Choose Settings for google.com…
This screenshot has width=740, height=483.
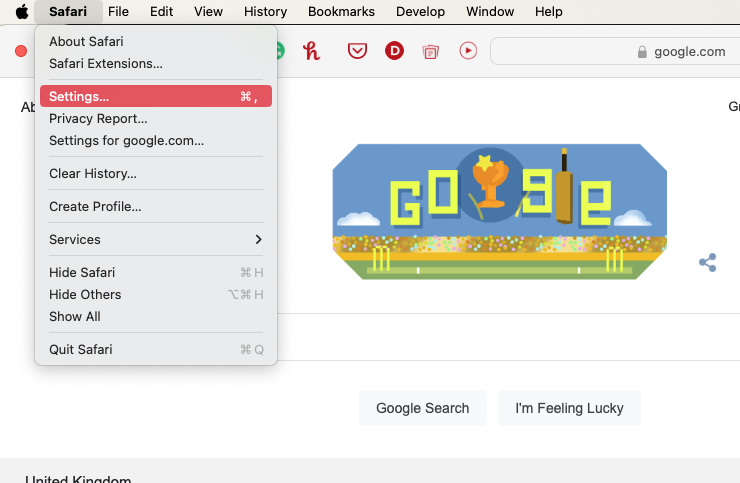[x=156, y=141]
